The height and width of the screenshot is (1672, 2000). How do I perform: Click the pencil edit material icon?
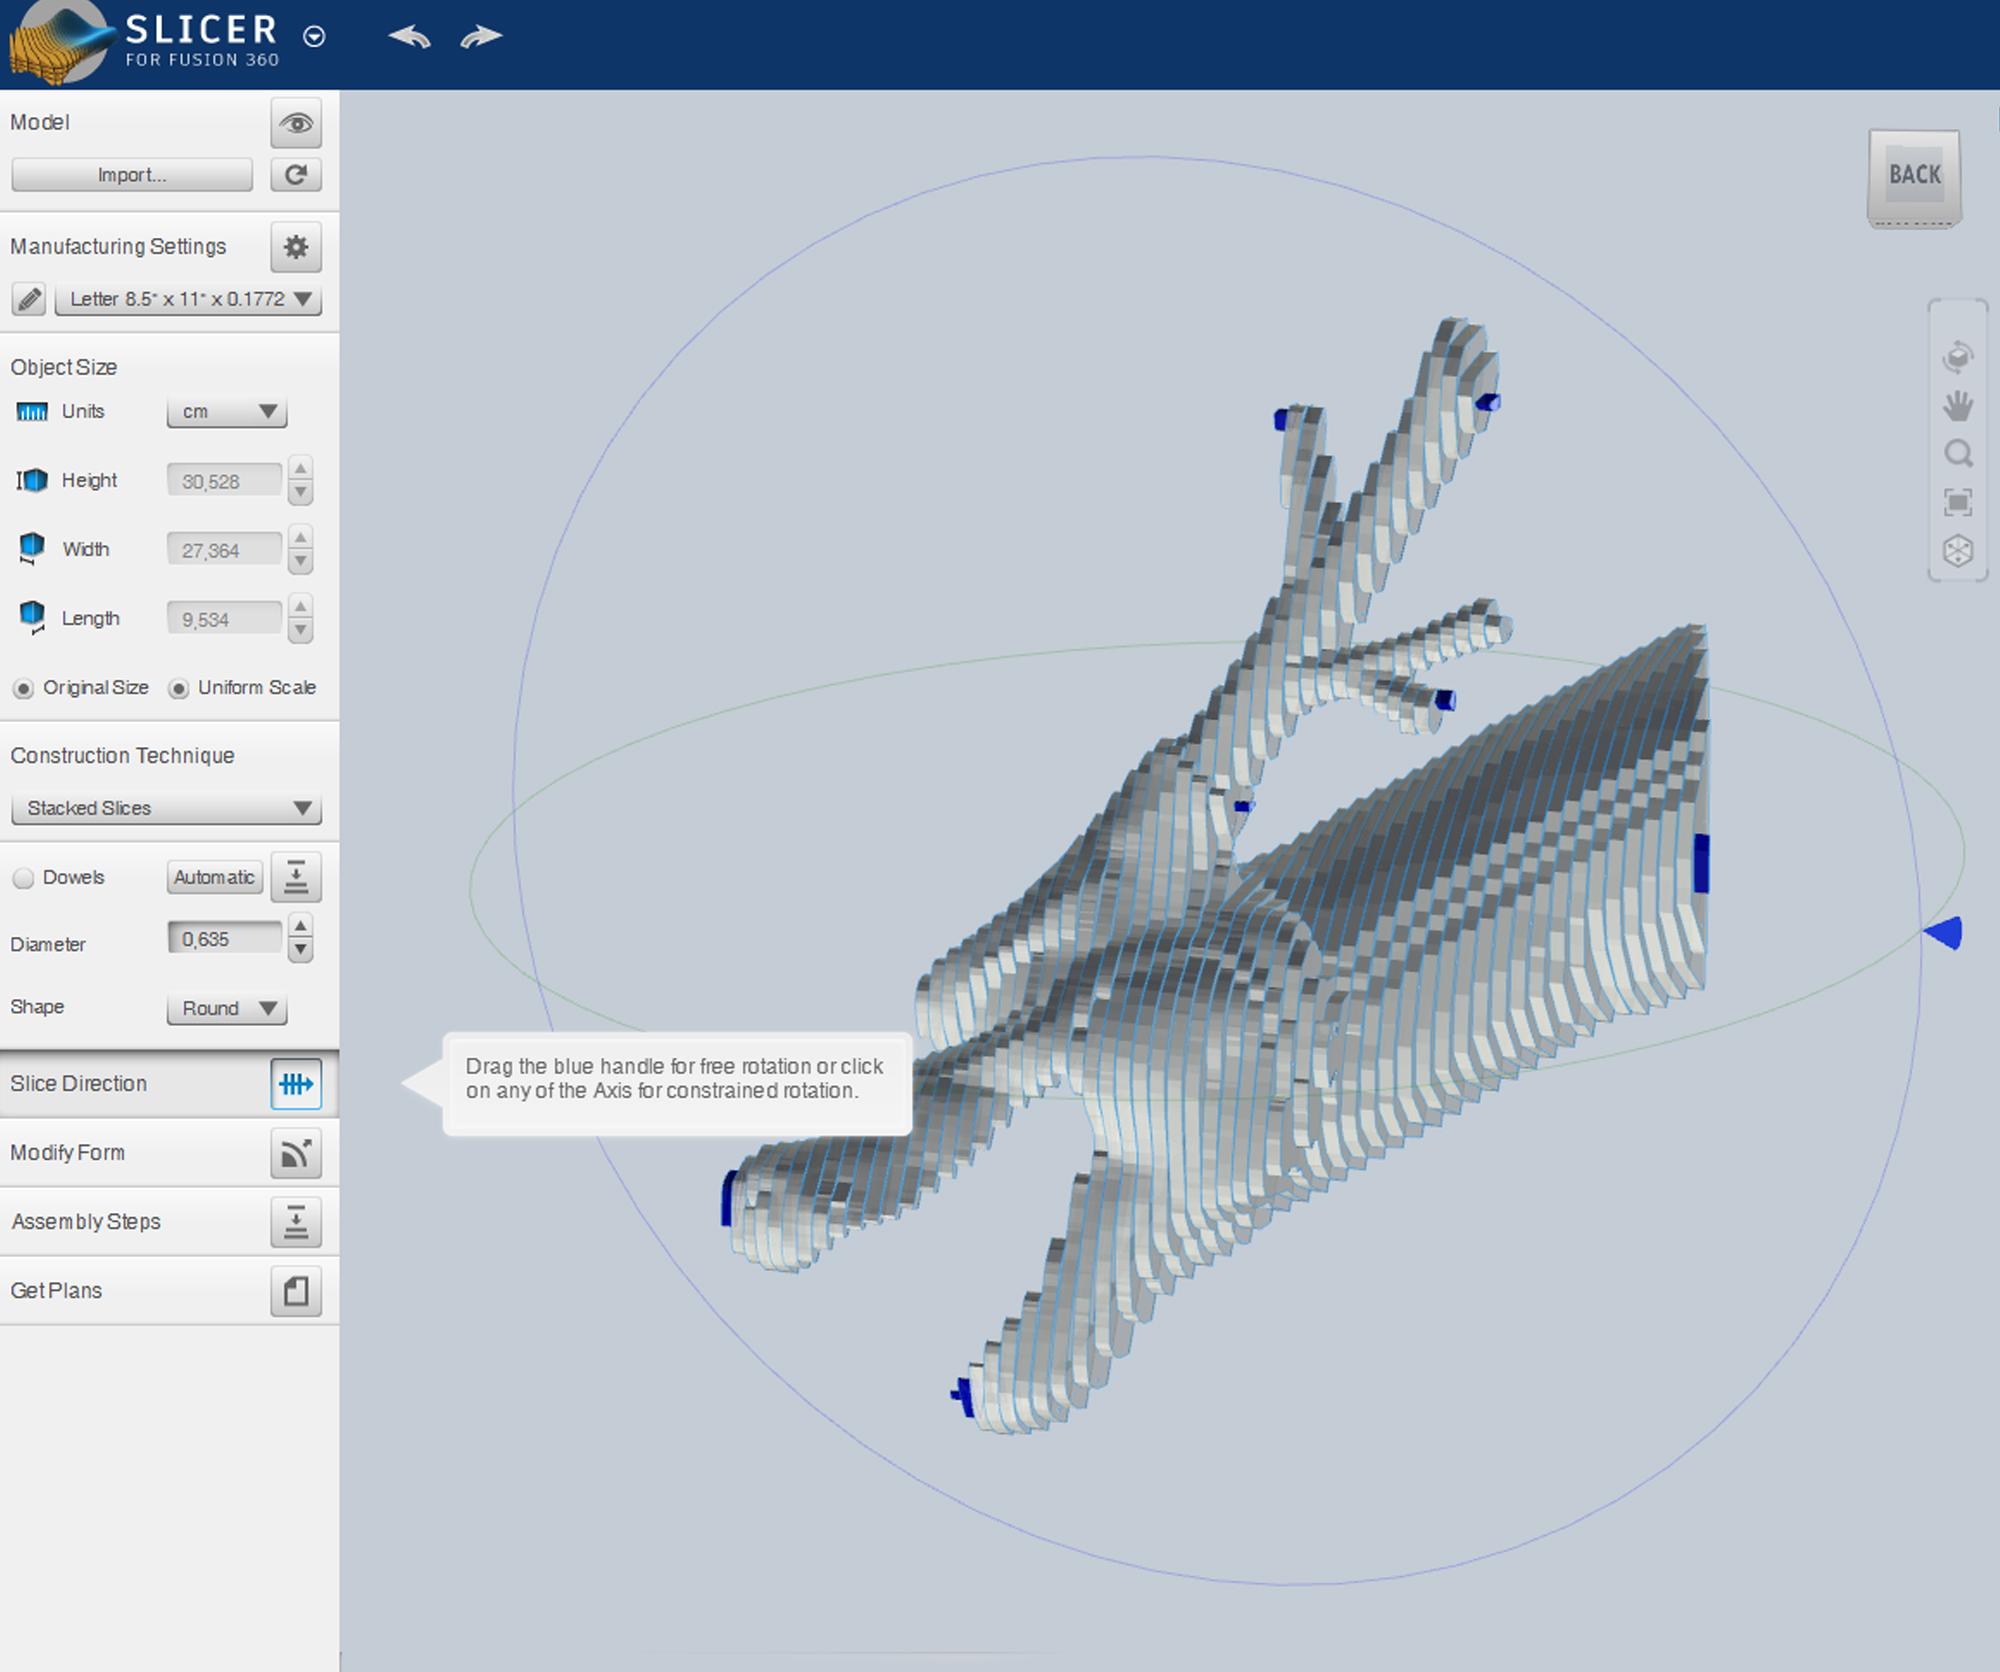point(29,299)
